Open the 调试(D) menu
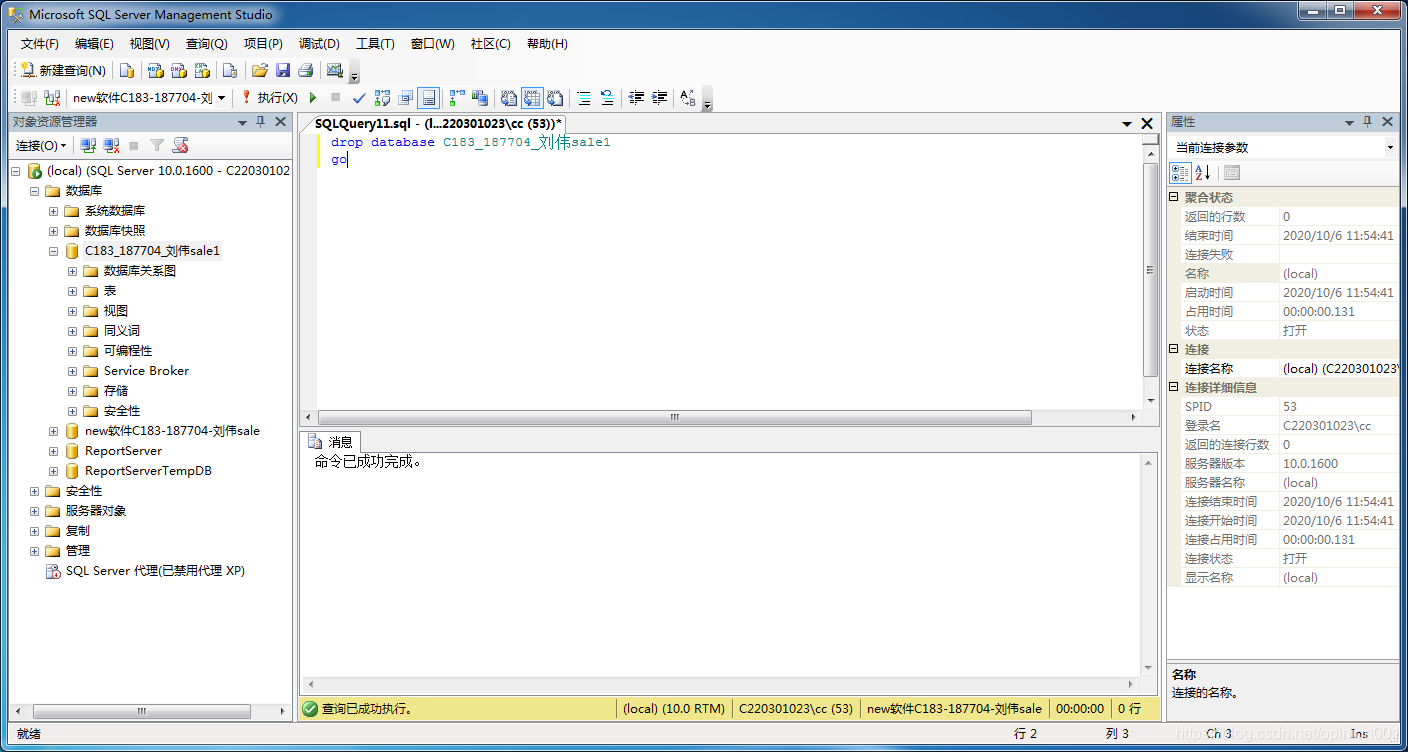The width and height of the screenshot is (1408, 752). click(x=319, y=44)
